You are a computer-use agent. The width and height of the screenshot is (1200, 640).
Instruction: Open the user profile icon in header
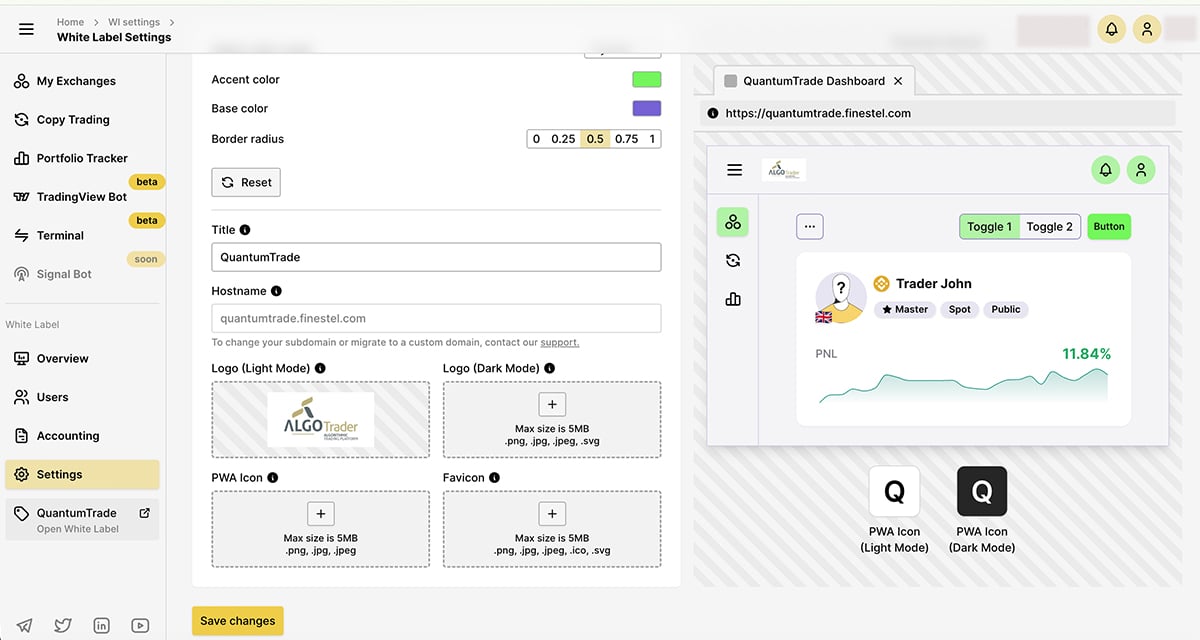click(1147, 29)
